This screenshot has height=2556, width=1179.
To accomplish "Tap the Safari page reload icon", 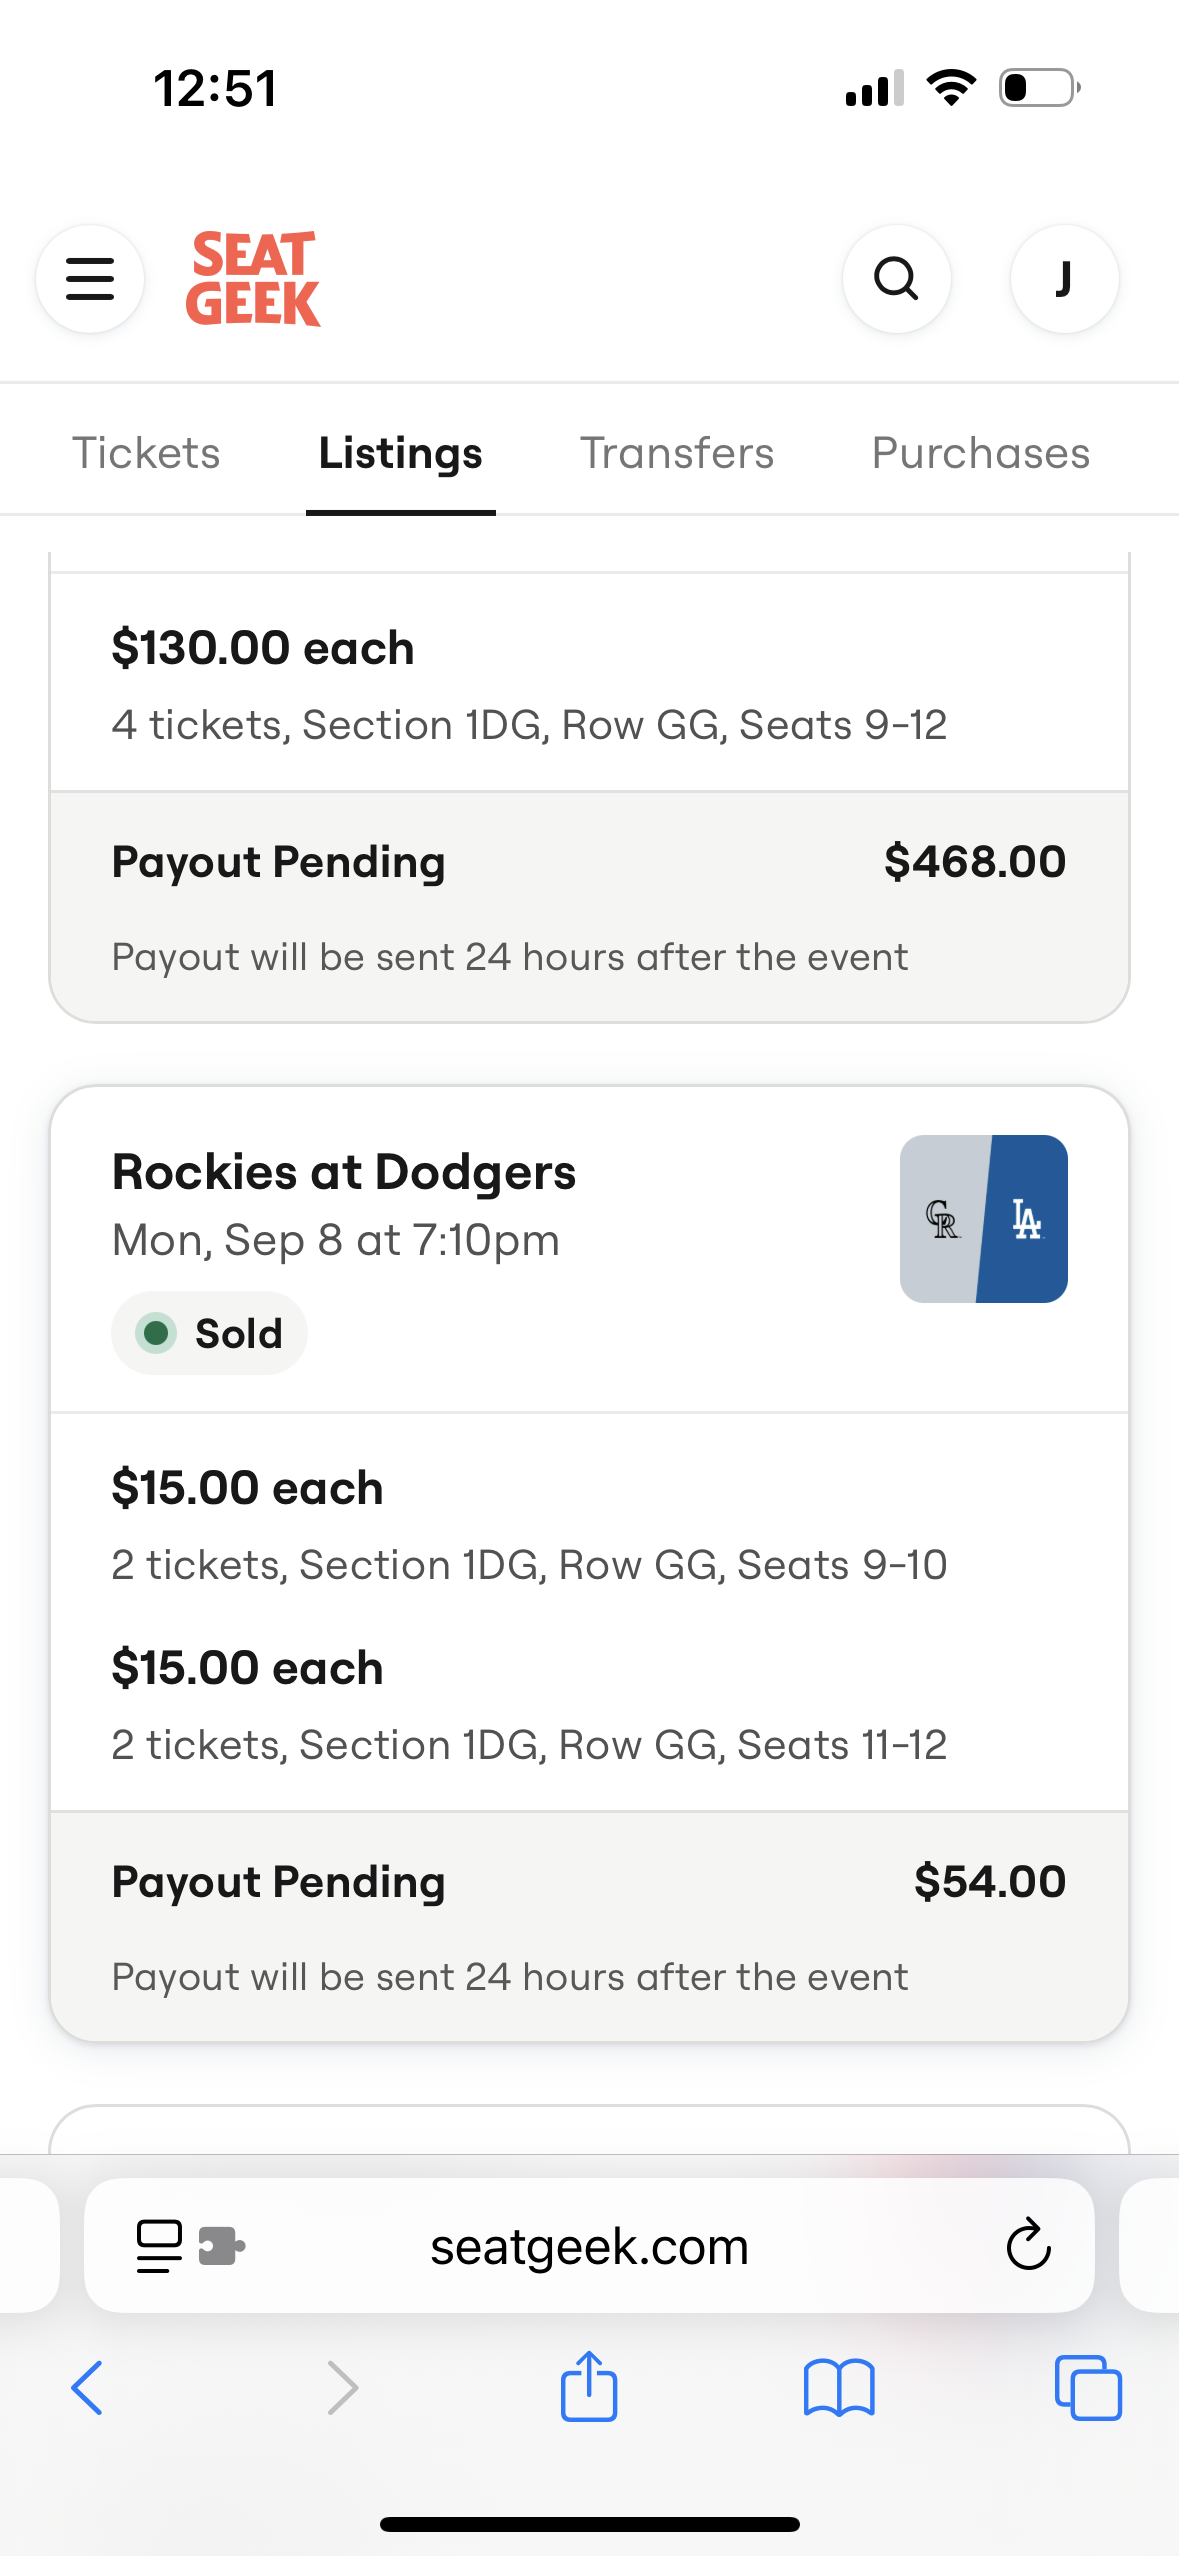I will pyautogui.click(x=1028, y=2246).
